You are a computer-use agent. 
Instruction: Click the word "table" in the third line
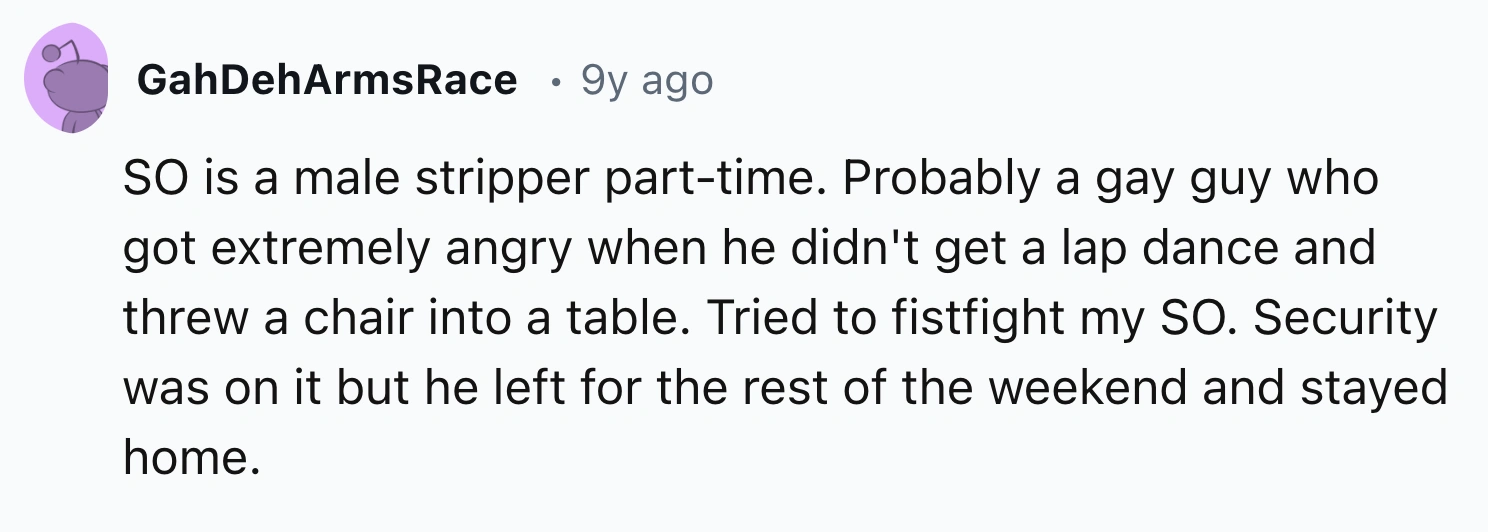tap(642, 319)
